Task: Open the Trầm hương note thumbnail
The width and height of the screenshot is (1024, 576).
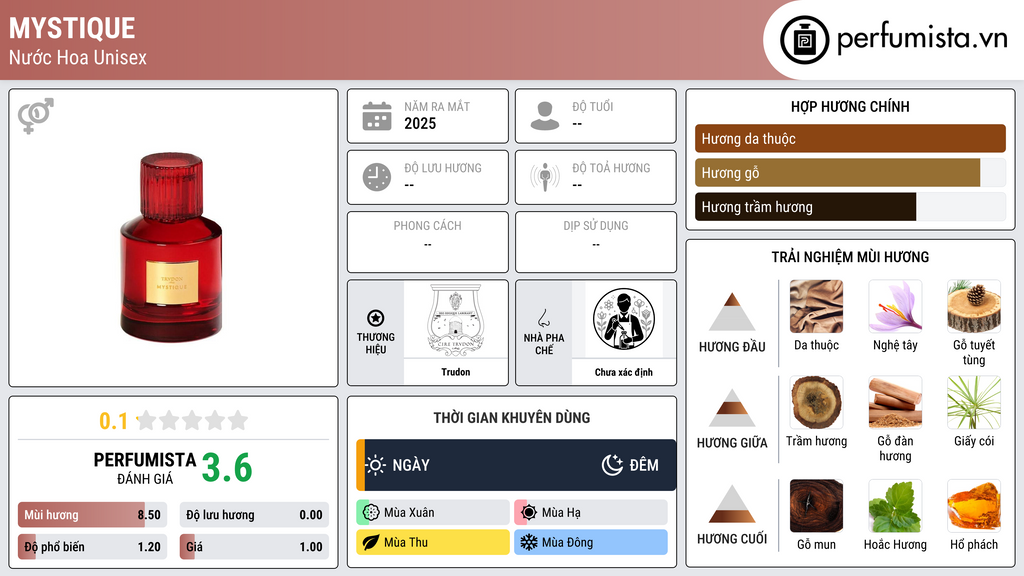Action: 816,402
